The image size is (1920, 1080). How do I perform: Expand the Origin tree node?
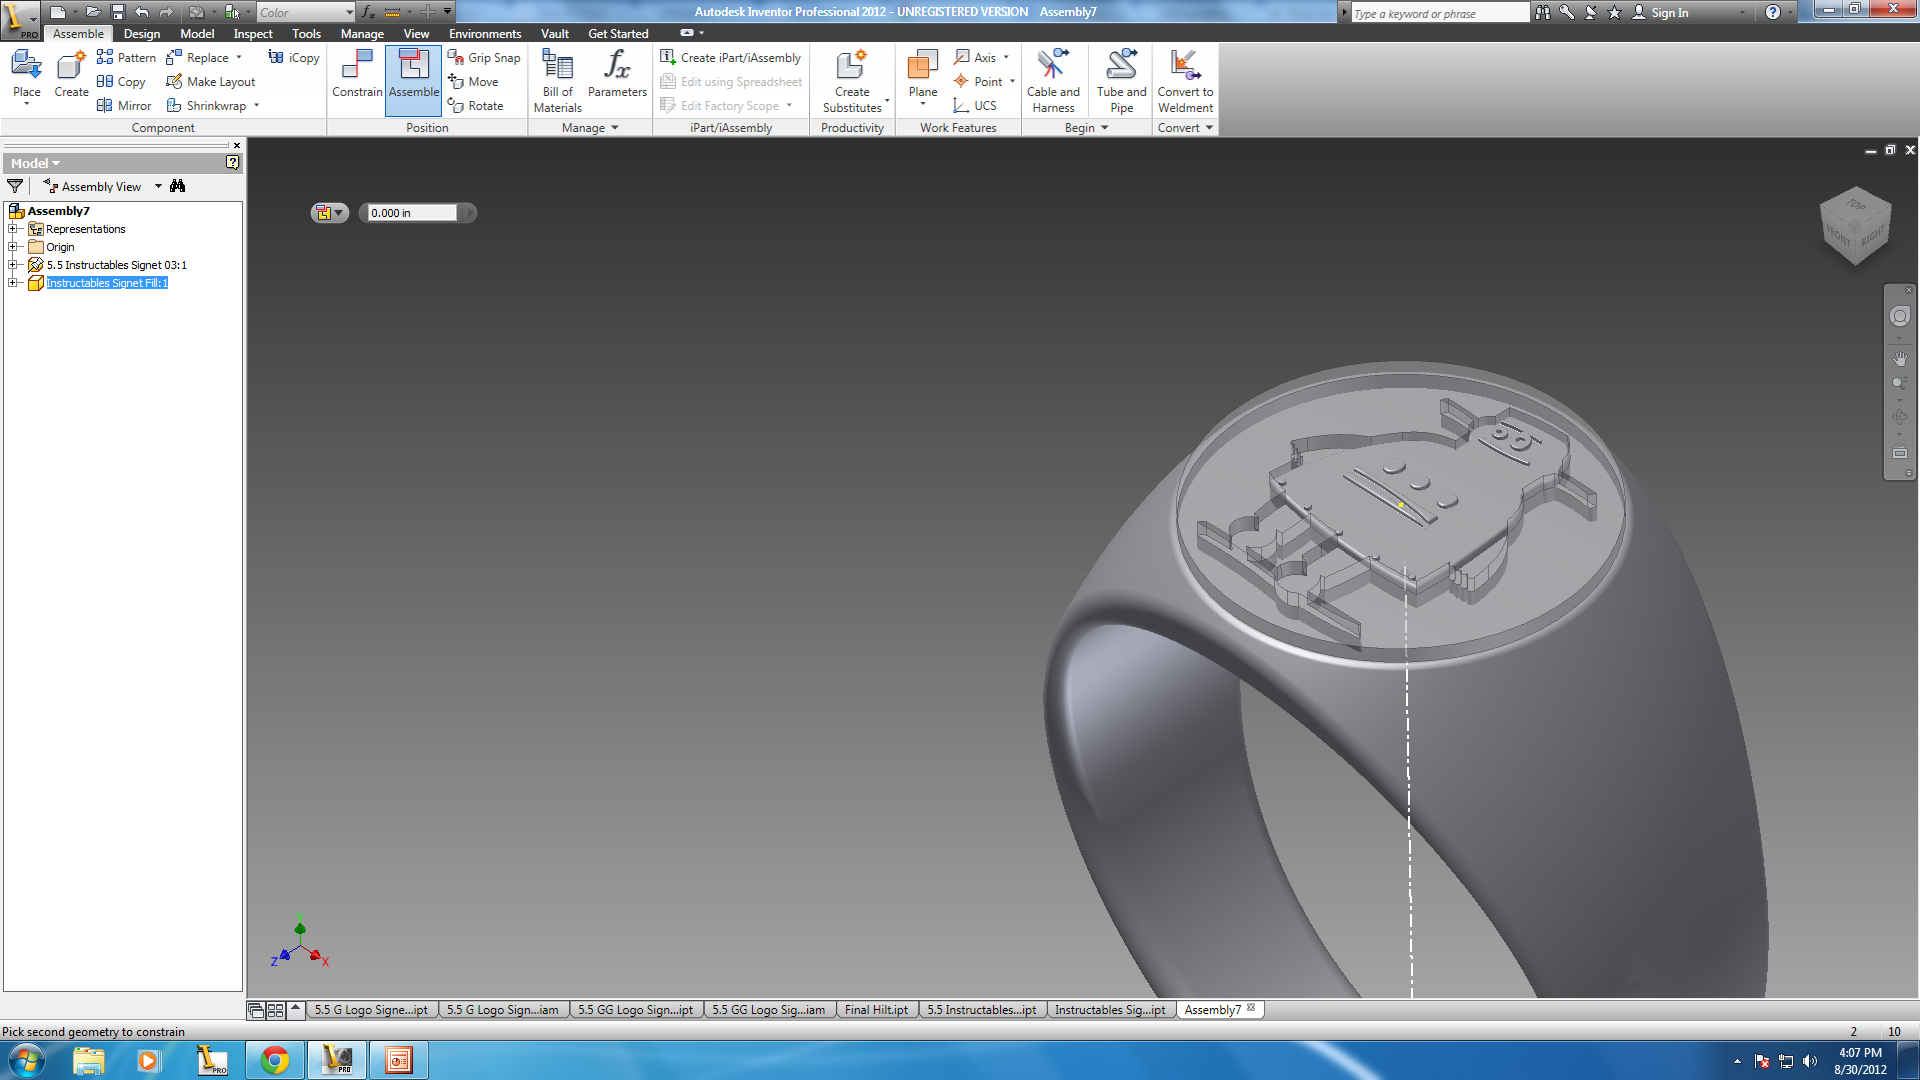click(13, 247)
